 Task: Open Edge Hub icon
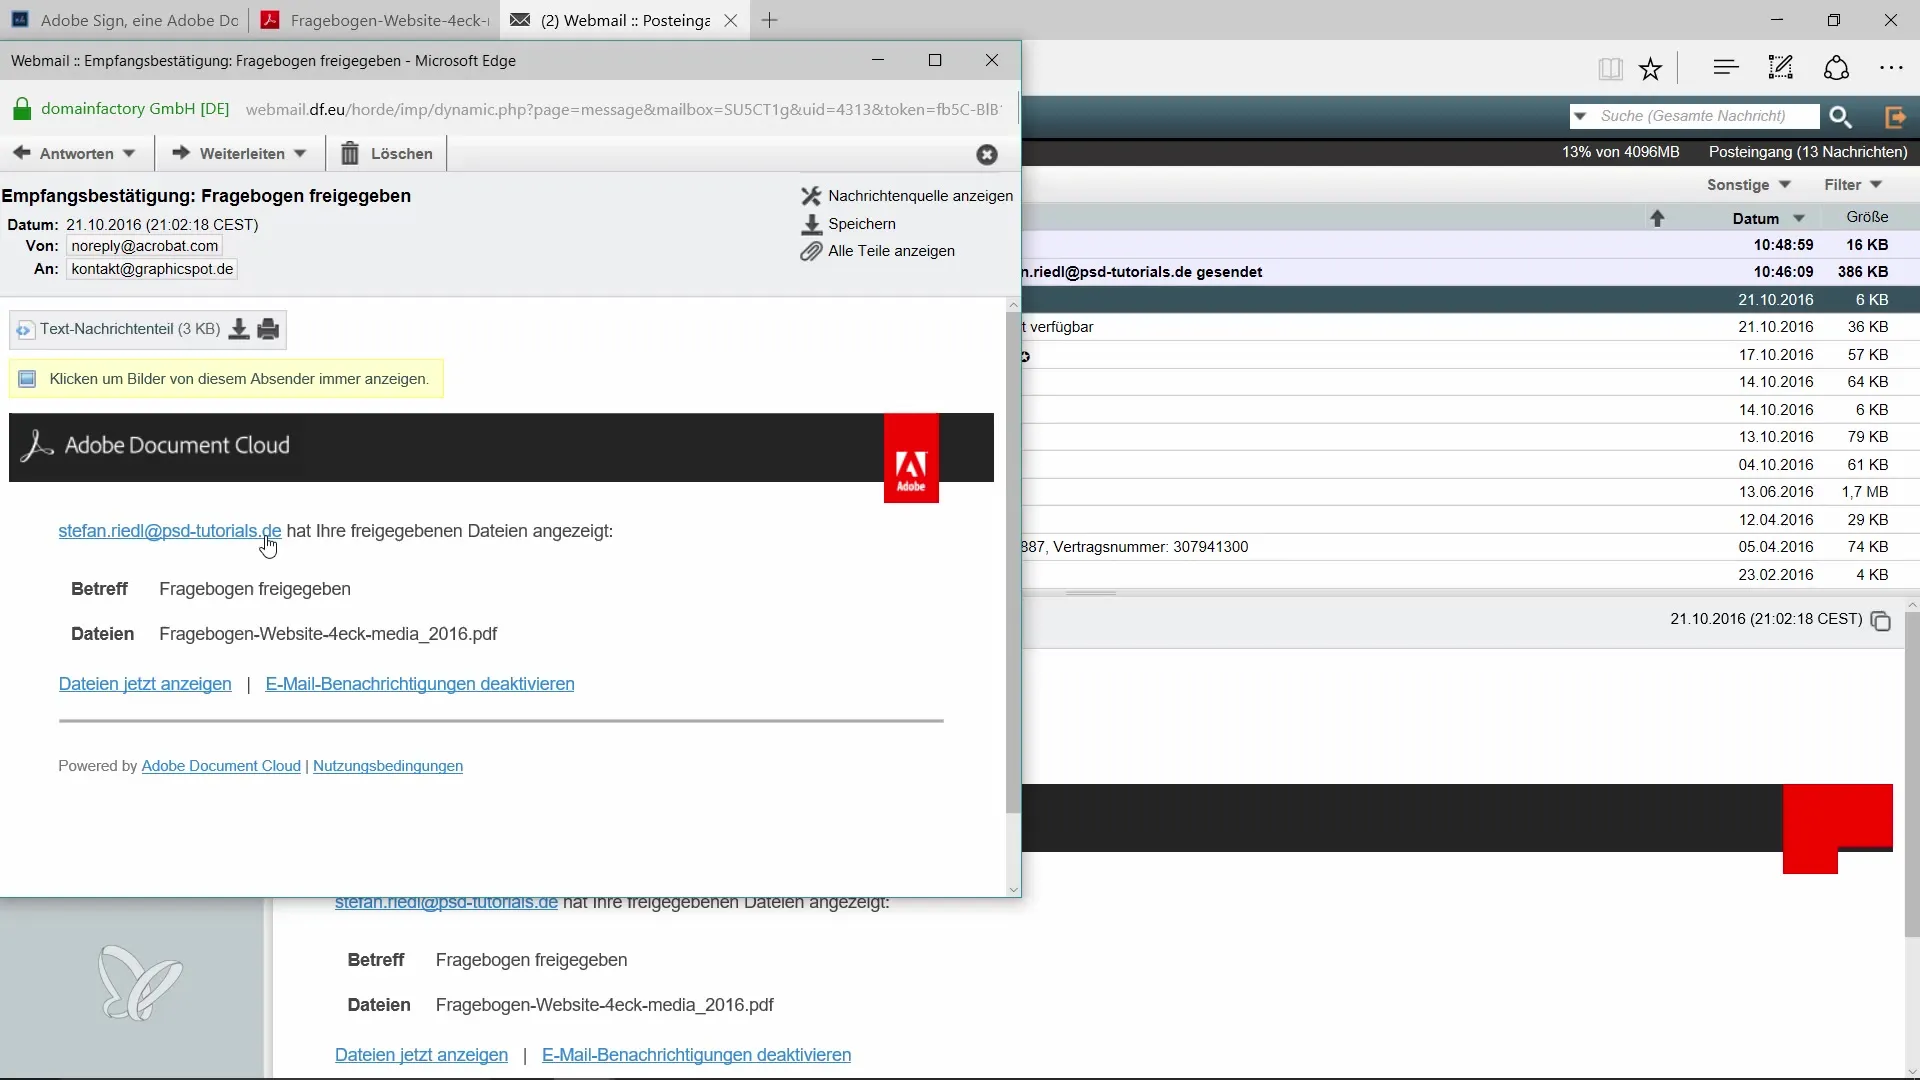tap(1726, 68)
